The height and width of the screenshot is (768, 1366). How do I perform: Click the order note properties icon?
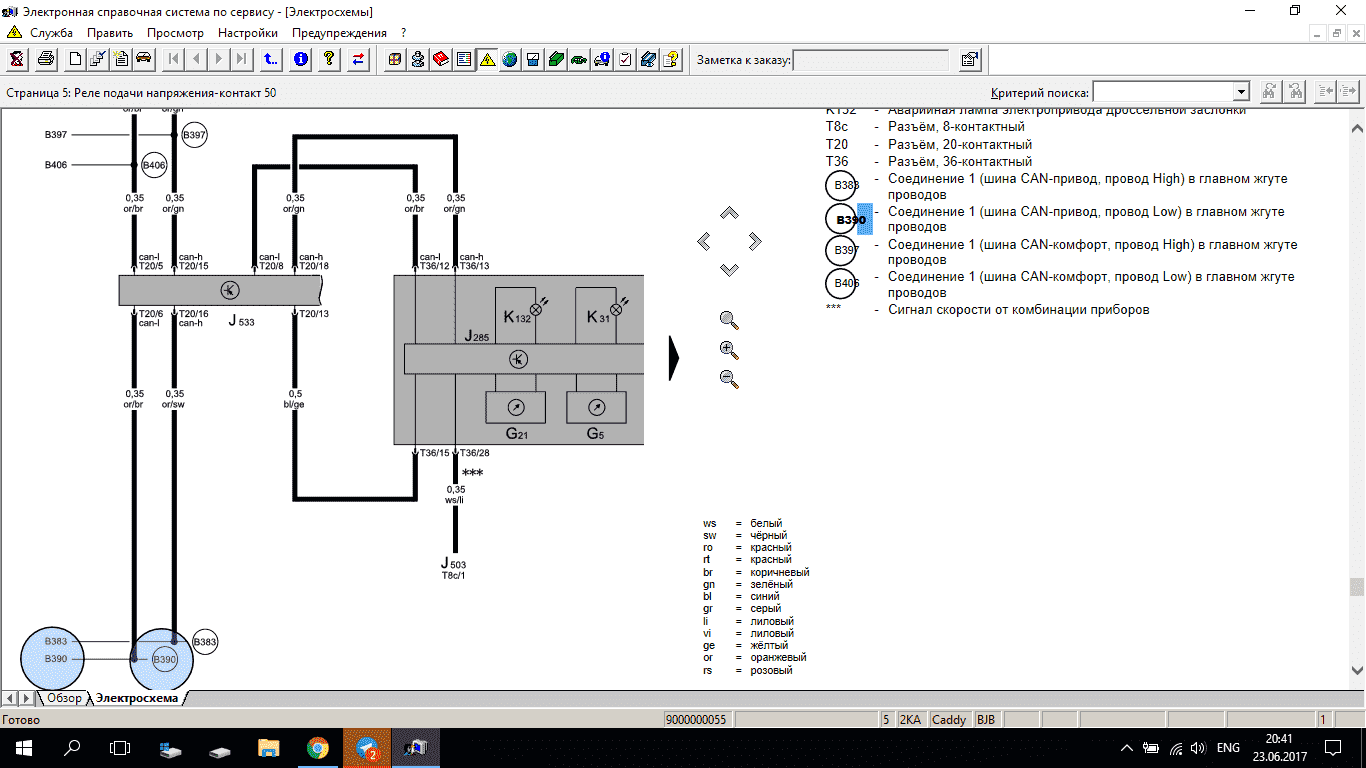coord(970,59)
